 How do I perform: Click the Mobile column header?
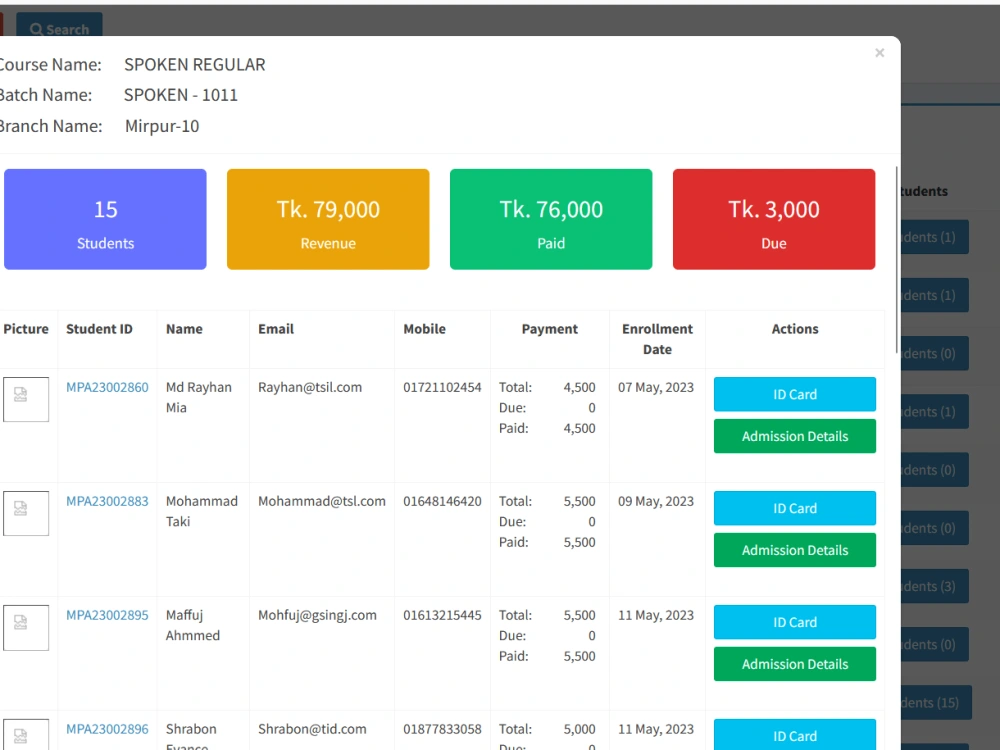tap(425, 329)
